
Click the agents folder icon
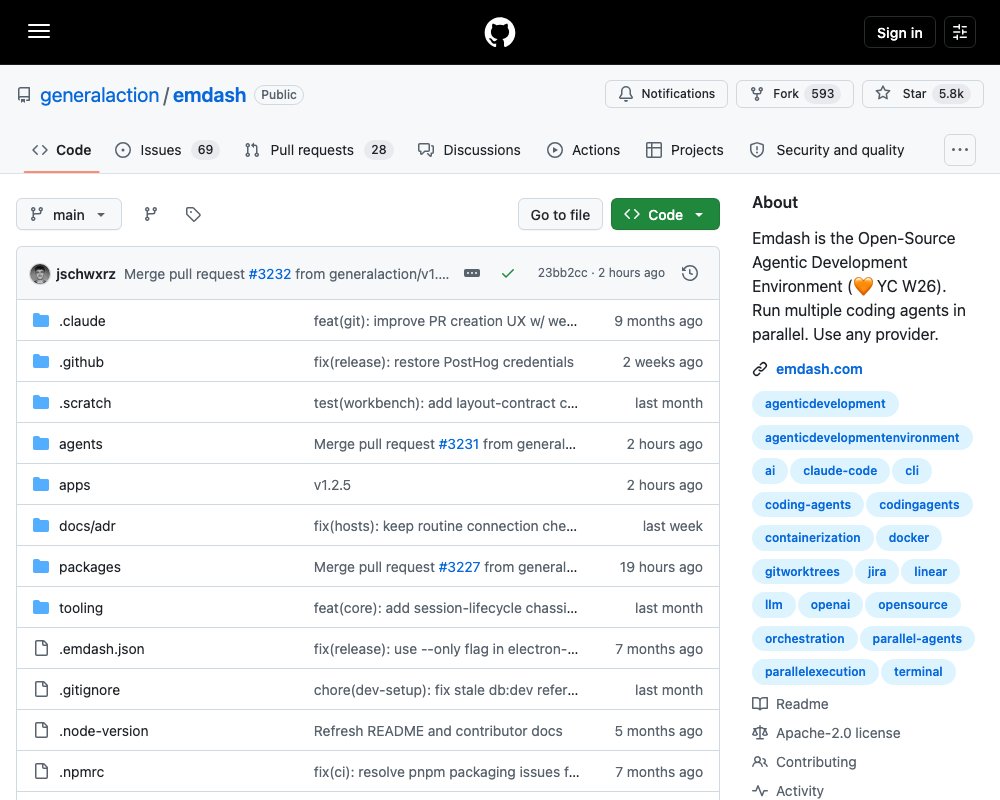41,443
